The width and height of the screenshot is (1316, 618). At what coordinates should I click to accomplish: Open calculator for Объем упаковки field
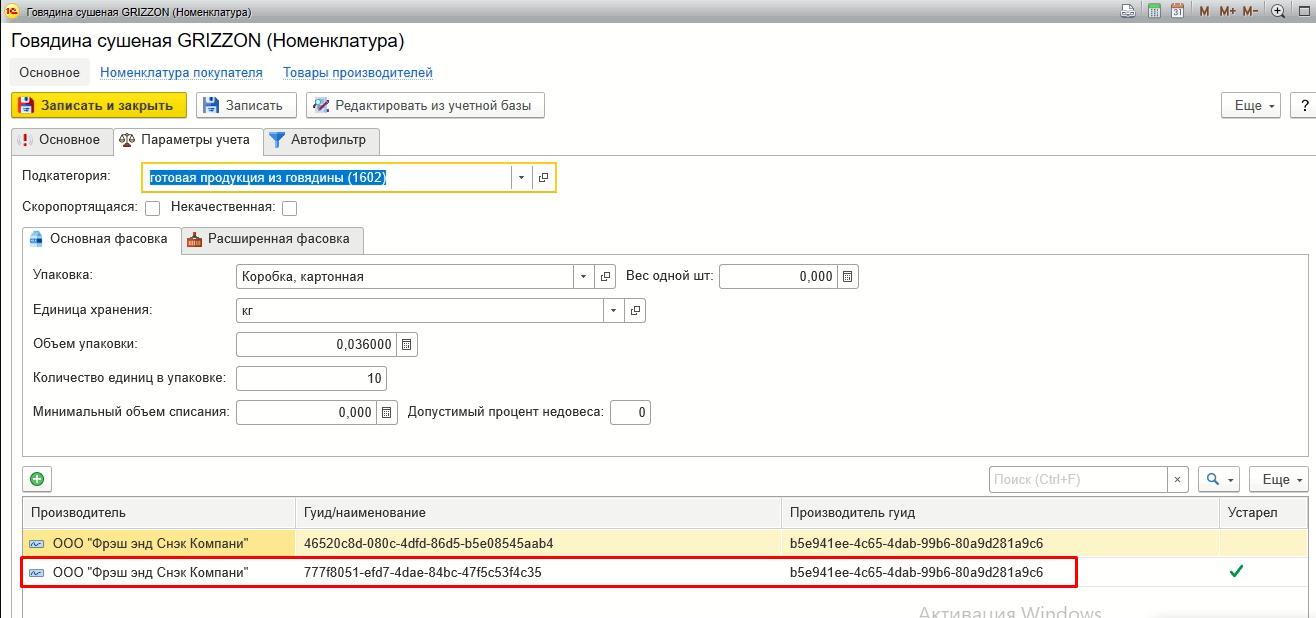click(406, 345)
